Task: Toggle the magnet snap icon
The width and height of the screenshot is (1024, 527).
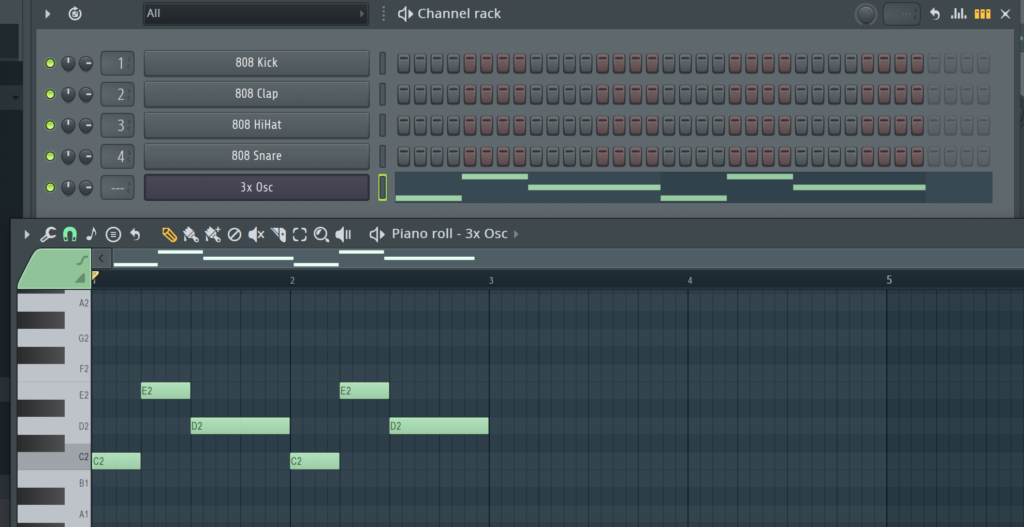Action: coord(69,234)
